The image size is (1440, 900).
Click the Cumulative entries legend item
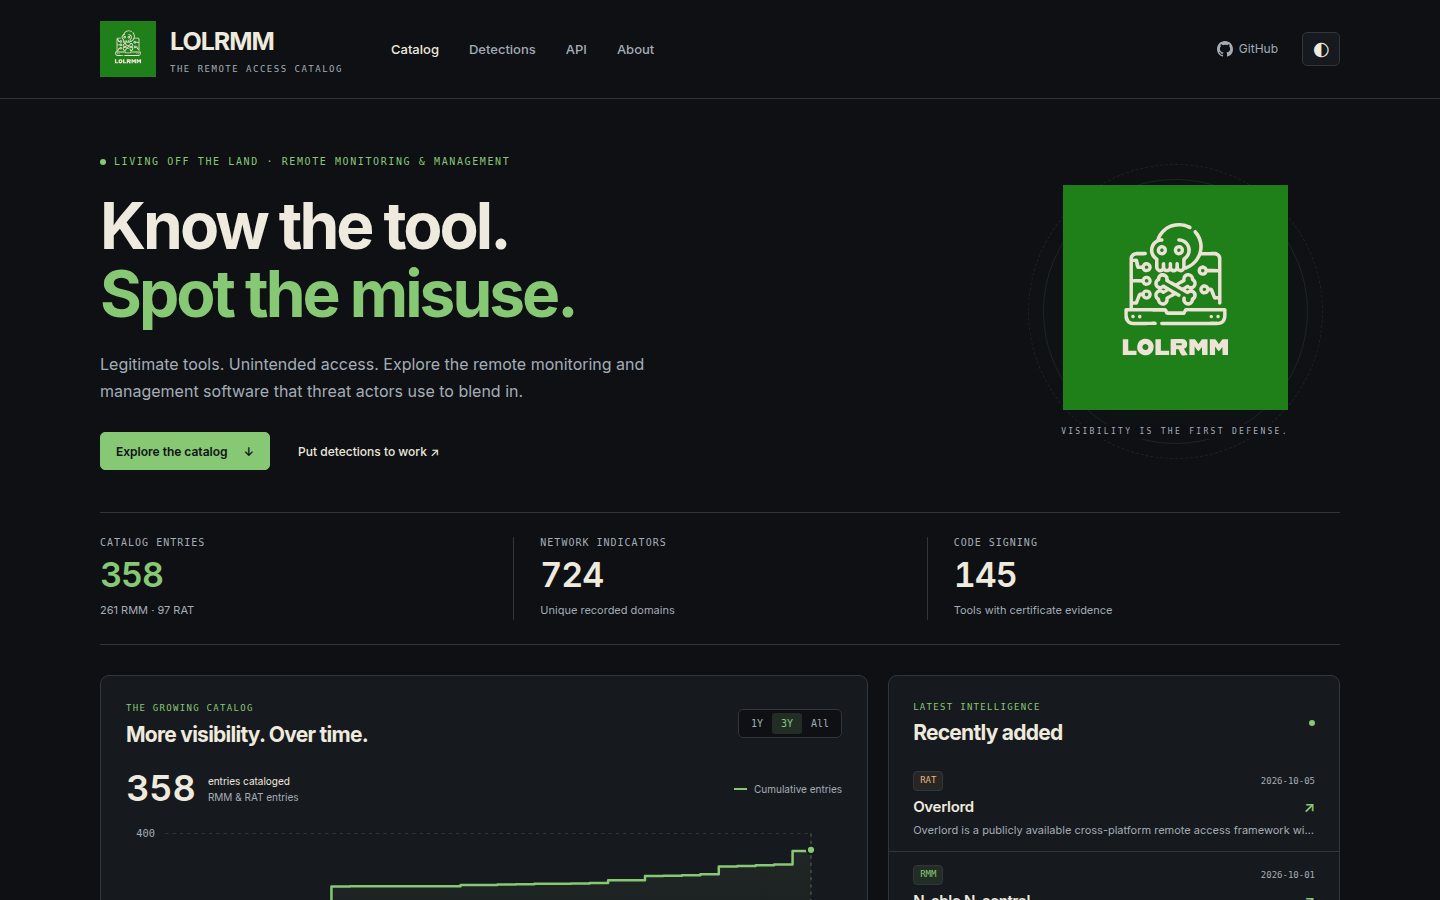[x=788, y=789]
